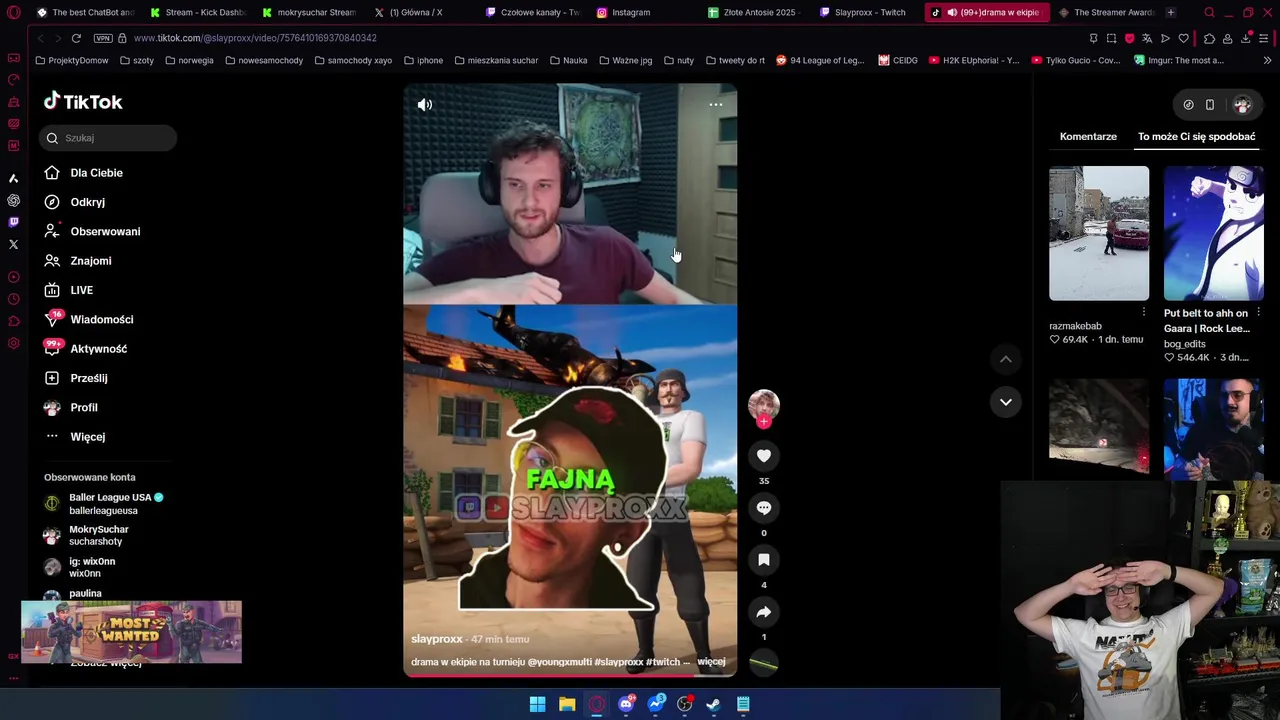Open ChatGPT in Opera sidebar

[x=13, y=200]
